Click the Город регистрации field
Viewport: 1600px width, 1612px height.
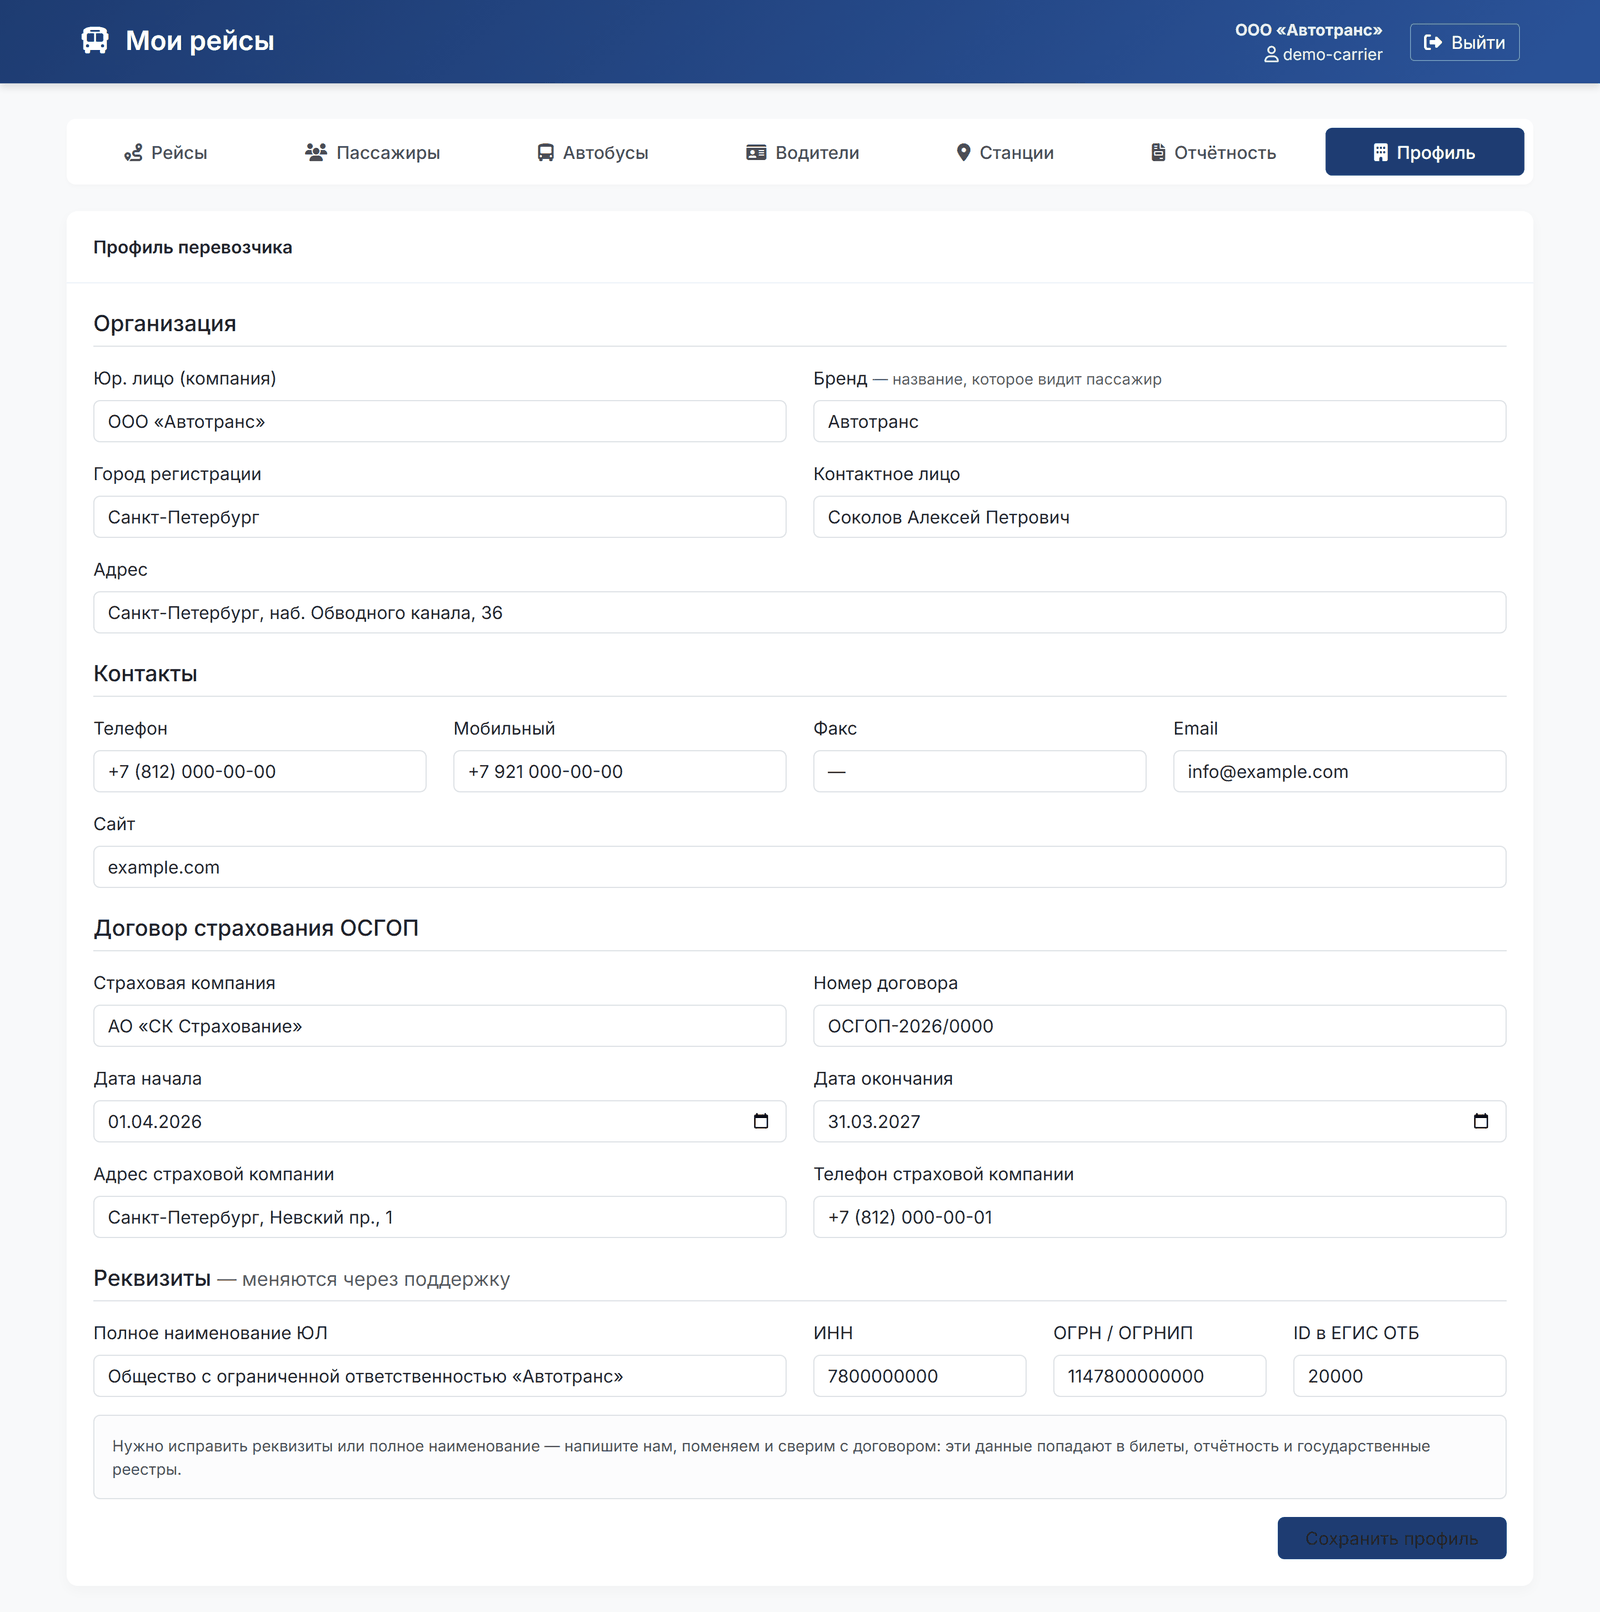(x=440, y=517)
